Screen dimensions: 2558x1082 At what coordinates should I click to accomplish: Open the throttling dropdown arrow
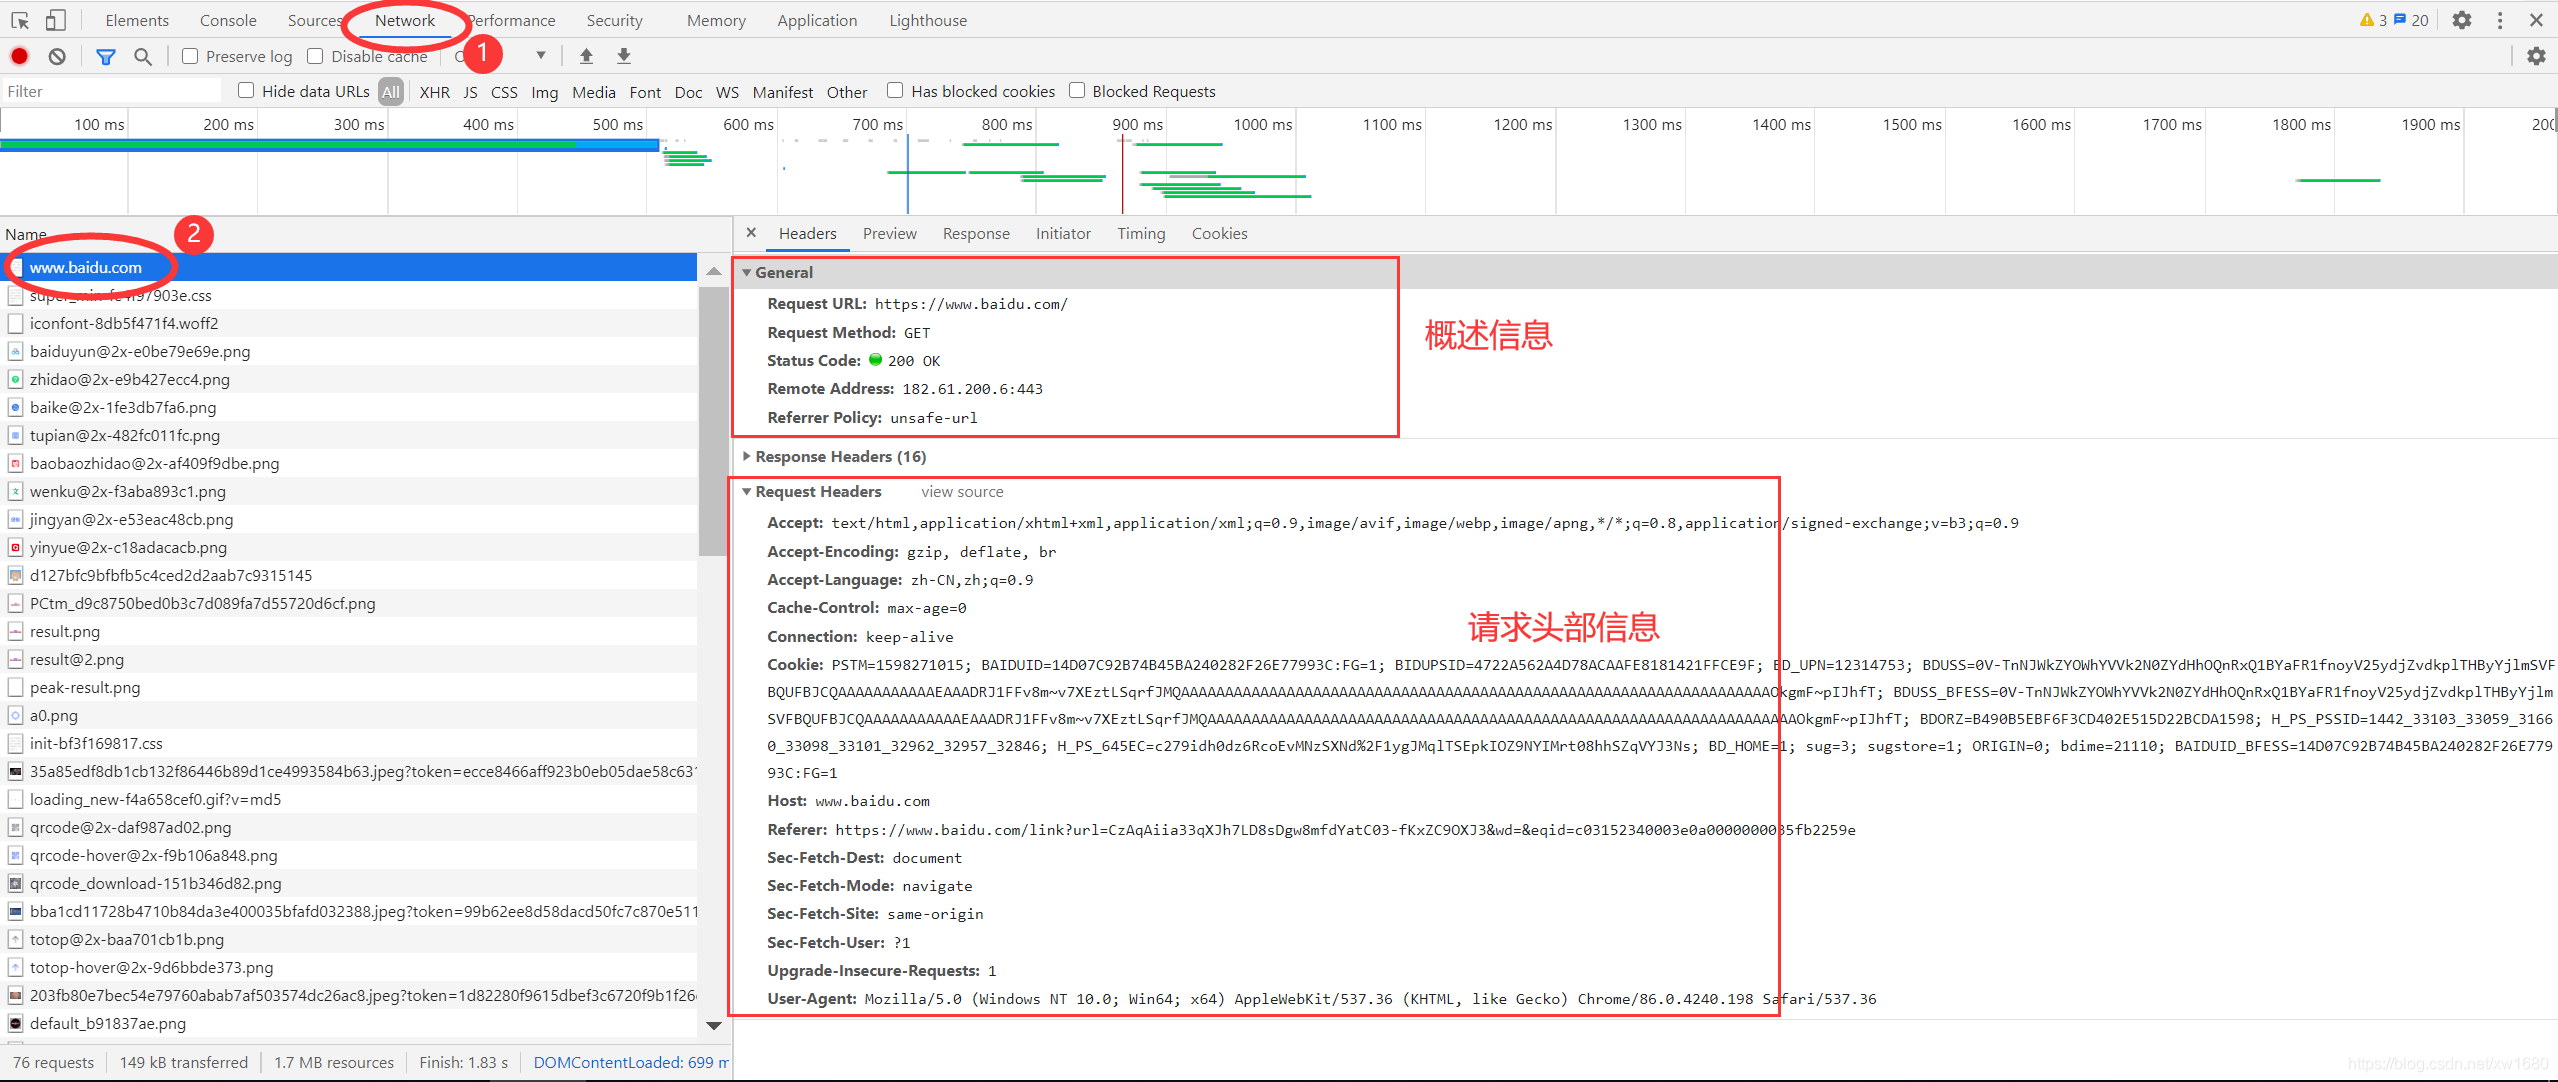541,56
